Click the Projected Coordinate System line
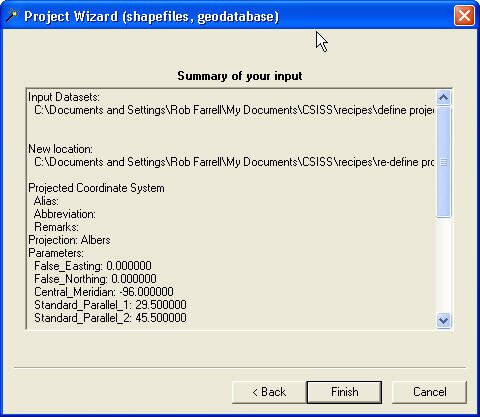 [x=96, y=188]
